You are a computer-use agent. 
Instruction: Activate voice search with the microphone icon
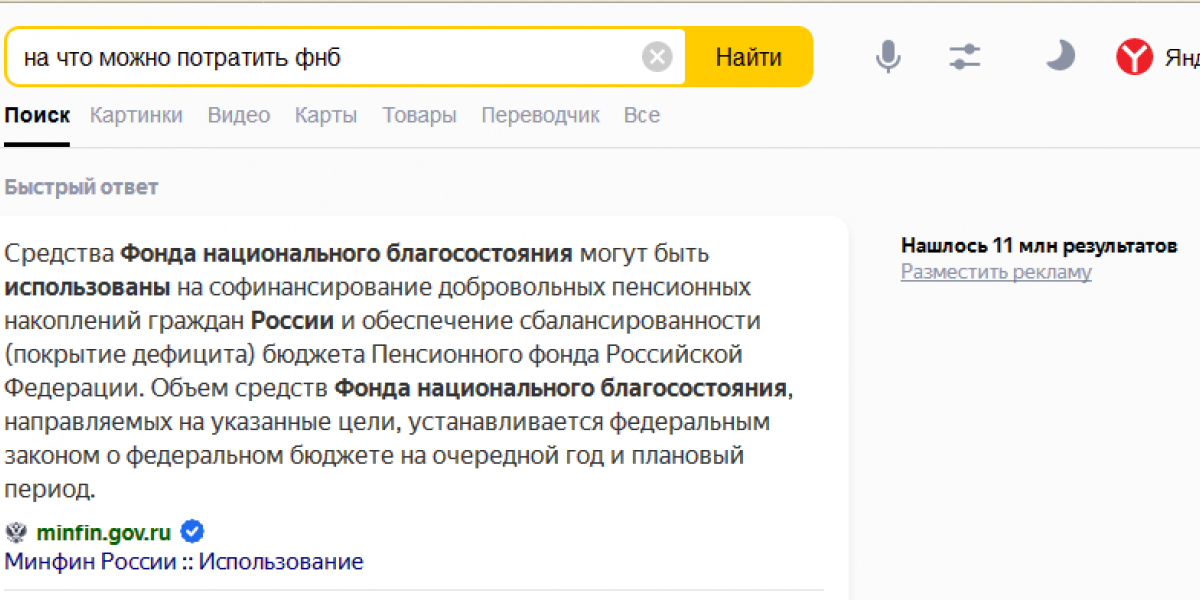887,57
